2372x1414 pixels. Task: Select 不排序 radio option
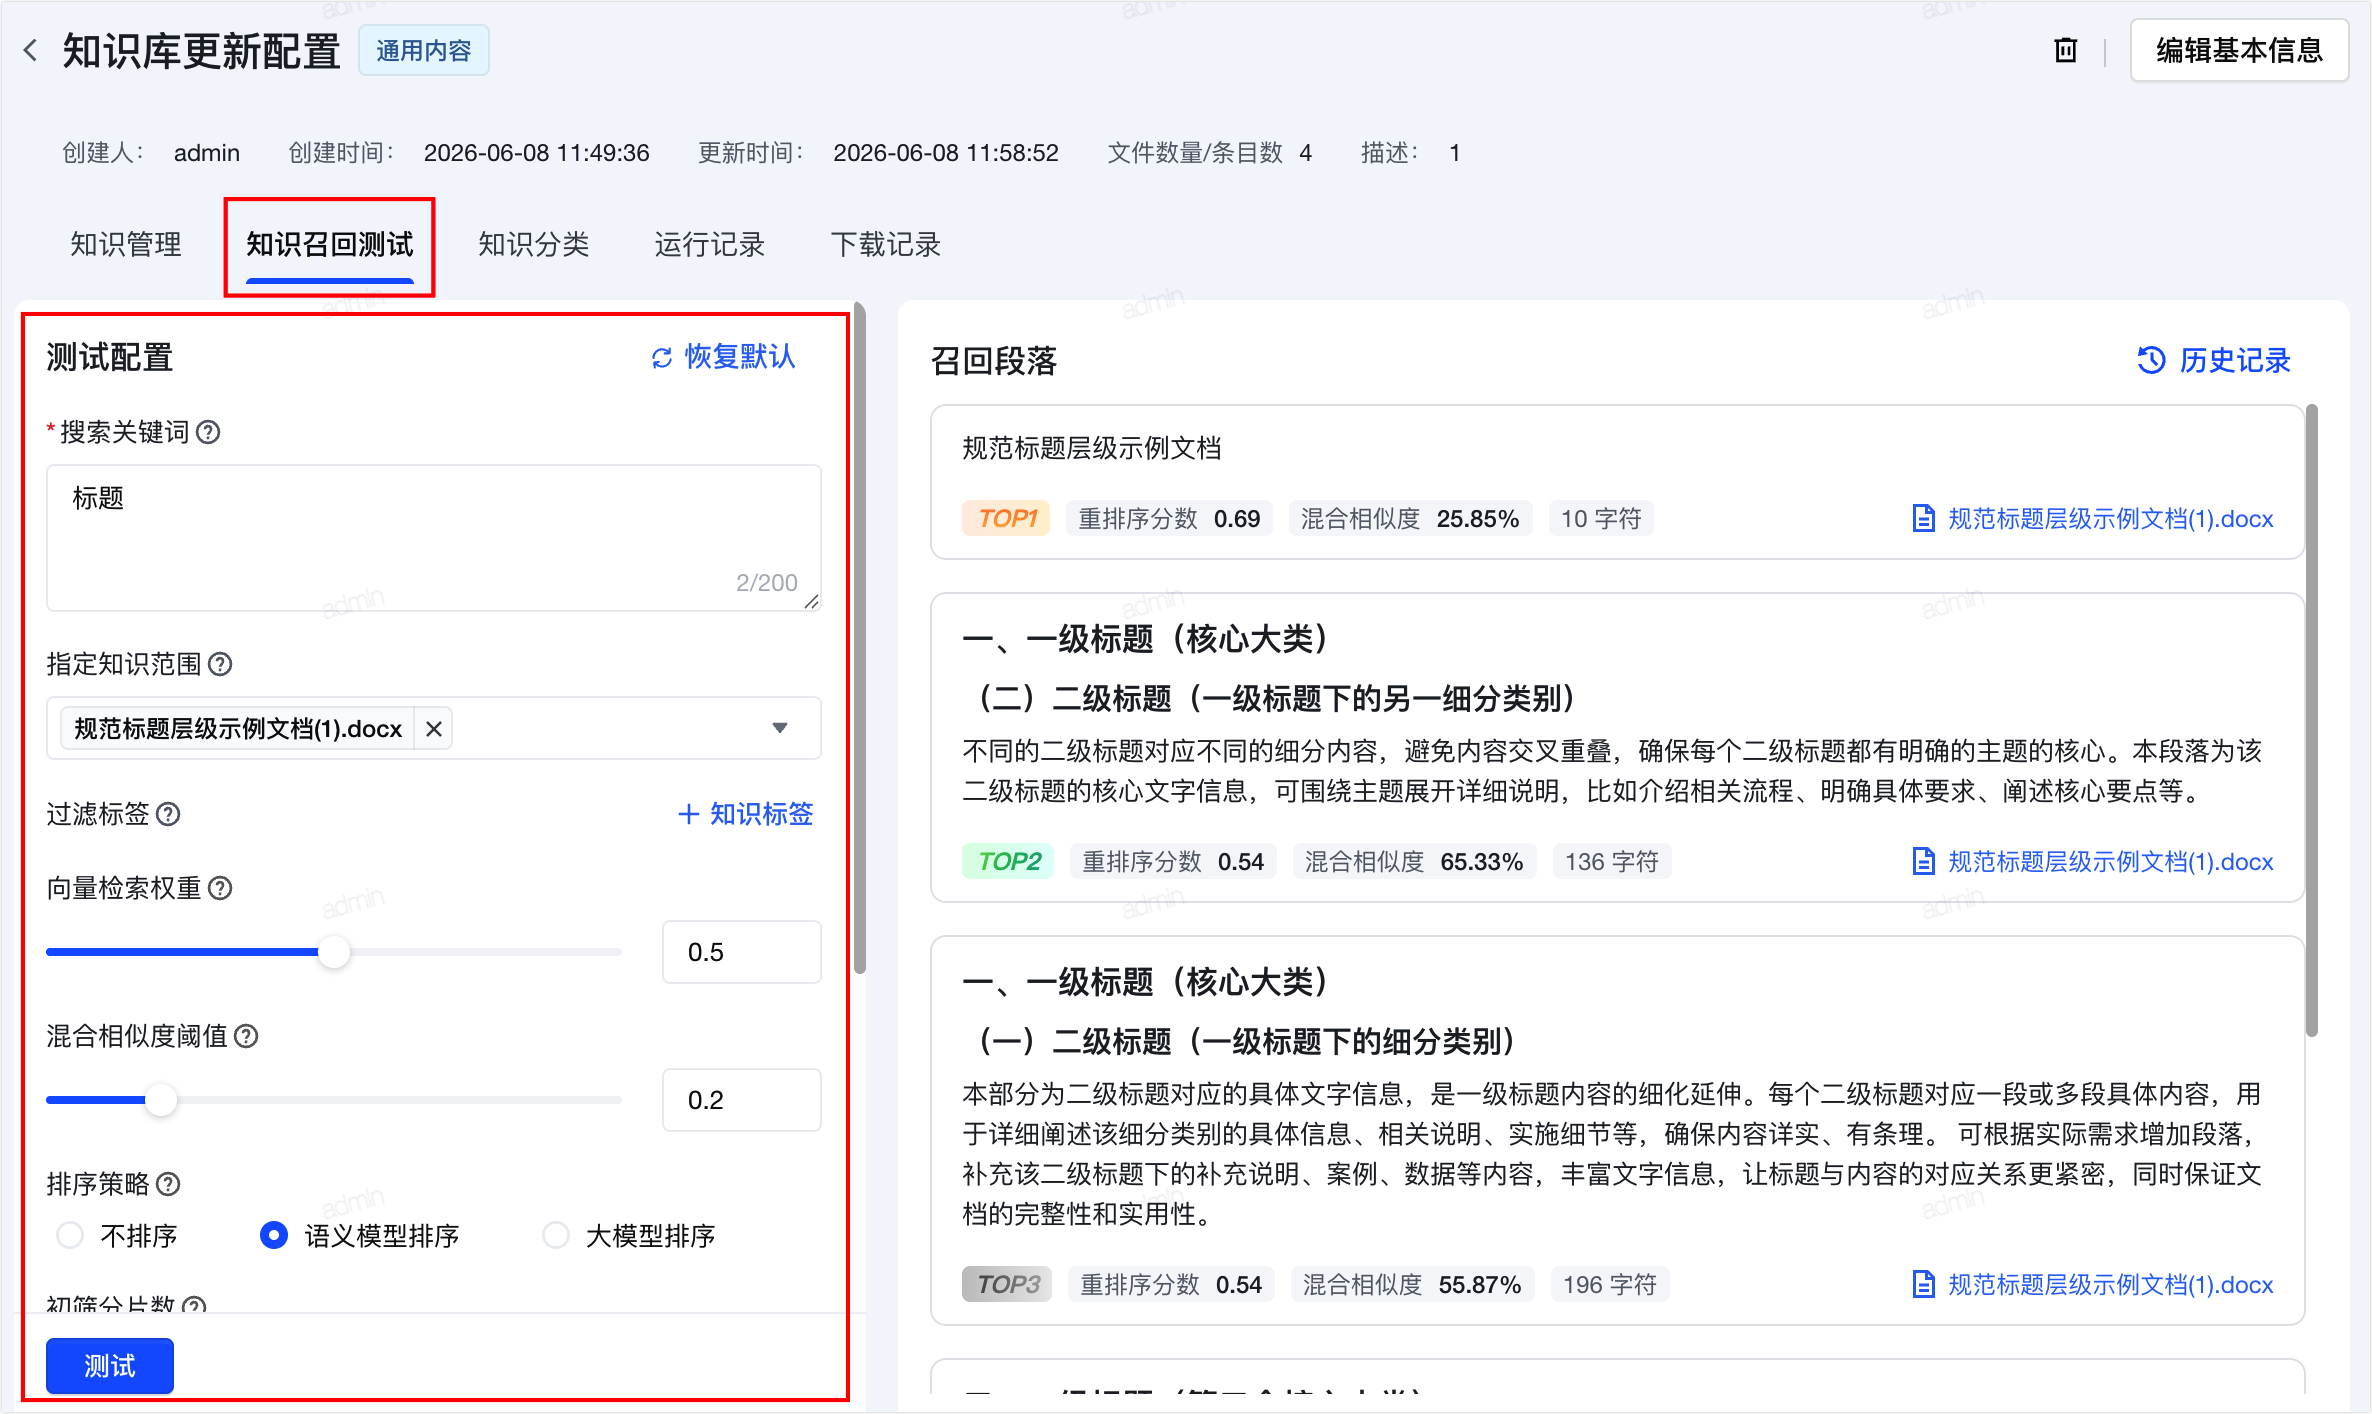[70, 1236]
